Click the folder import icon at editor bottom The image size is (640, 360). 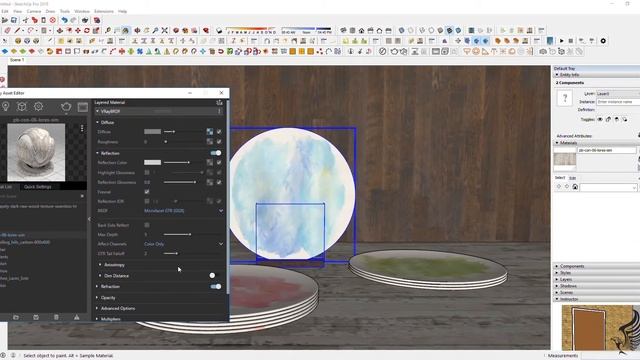(x=16, y=317)
